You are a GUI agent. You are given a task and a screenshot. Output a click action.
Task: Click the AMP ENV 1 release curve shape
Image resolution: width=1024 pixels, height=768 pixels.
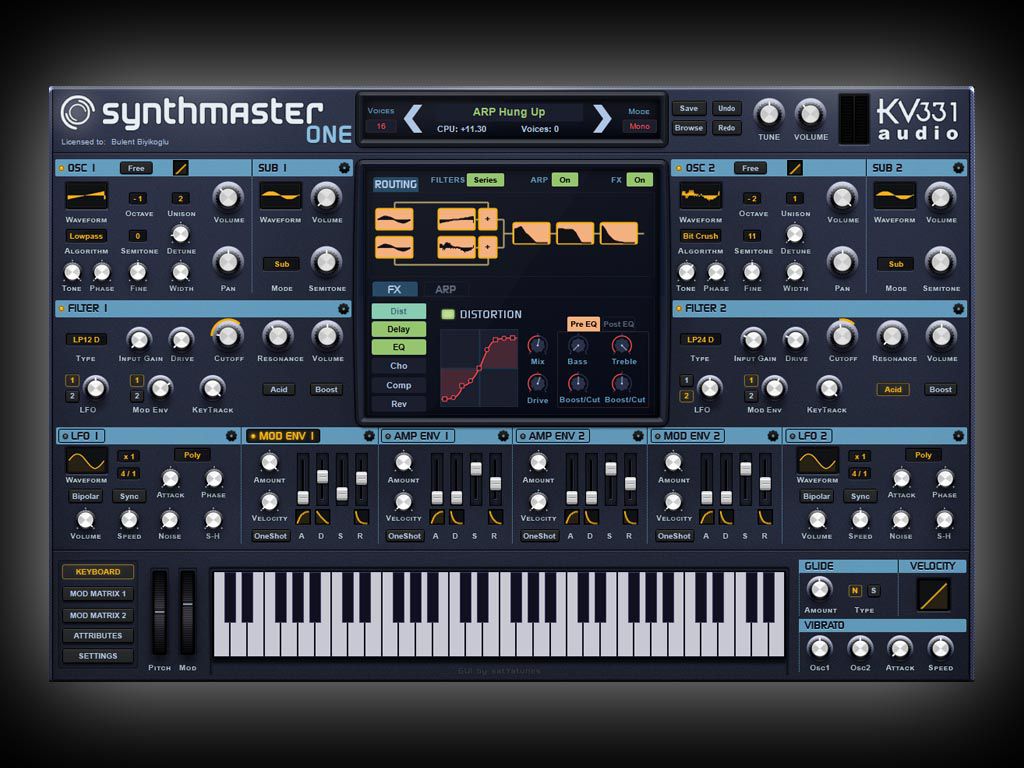[495, 517]
